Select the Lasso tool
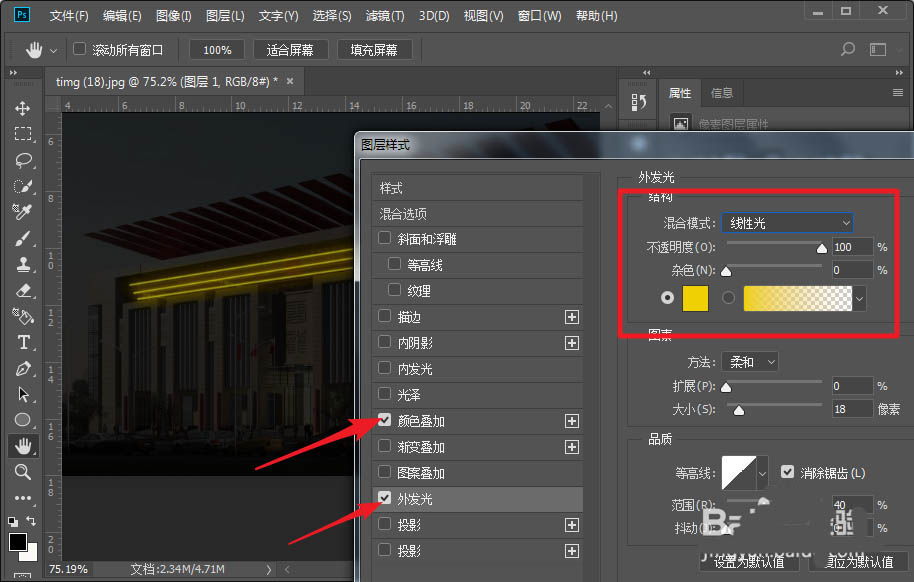The width and height of the screenshot is (914, 582). point(23,159)
